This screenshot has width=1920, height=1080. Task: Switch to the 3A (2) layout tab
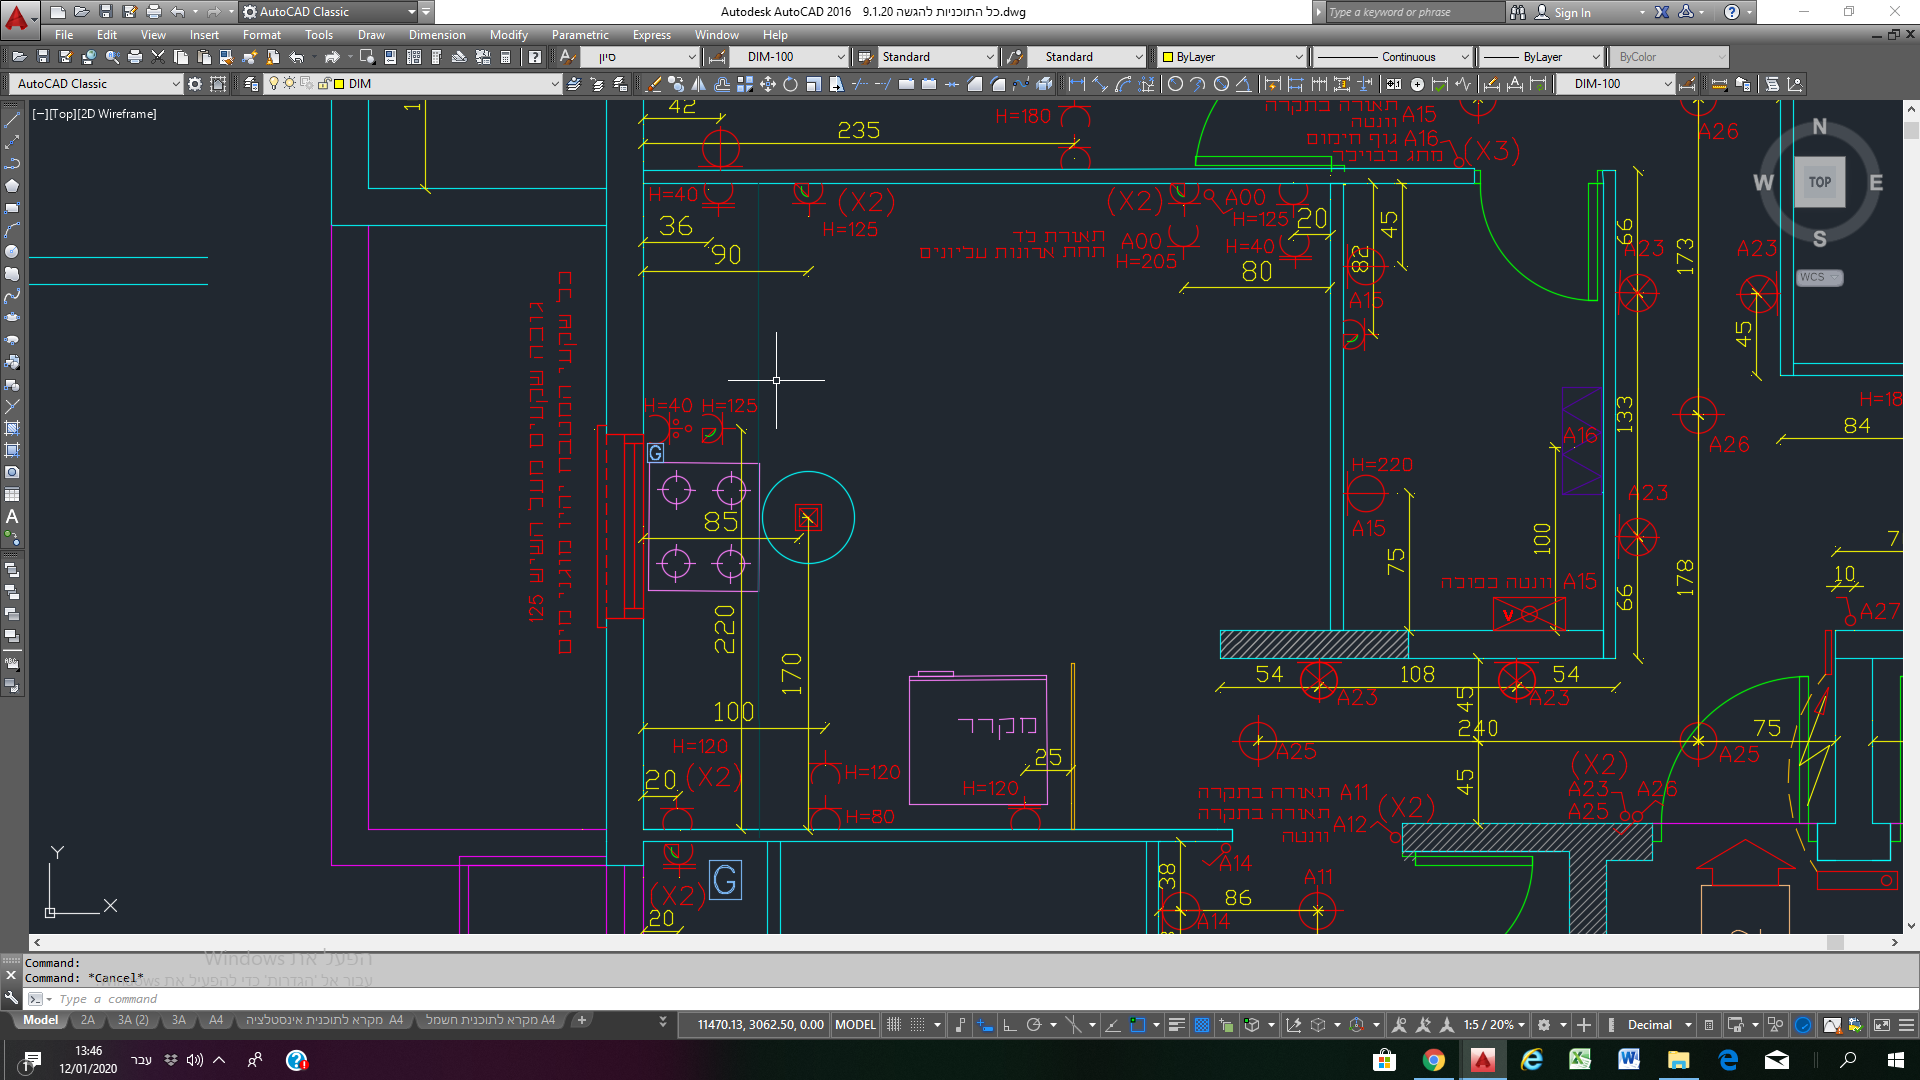tap(133, 1020)
